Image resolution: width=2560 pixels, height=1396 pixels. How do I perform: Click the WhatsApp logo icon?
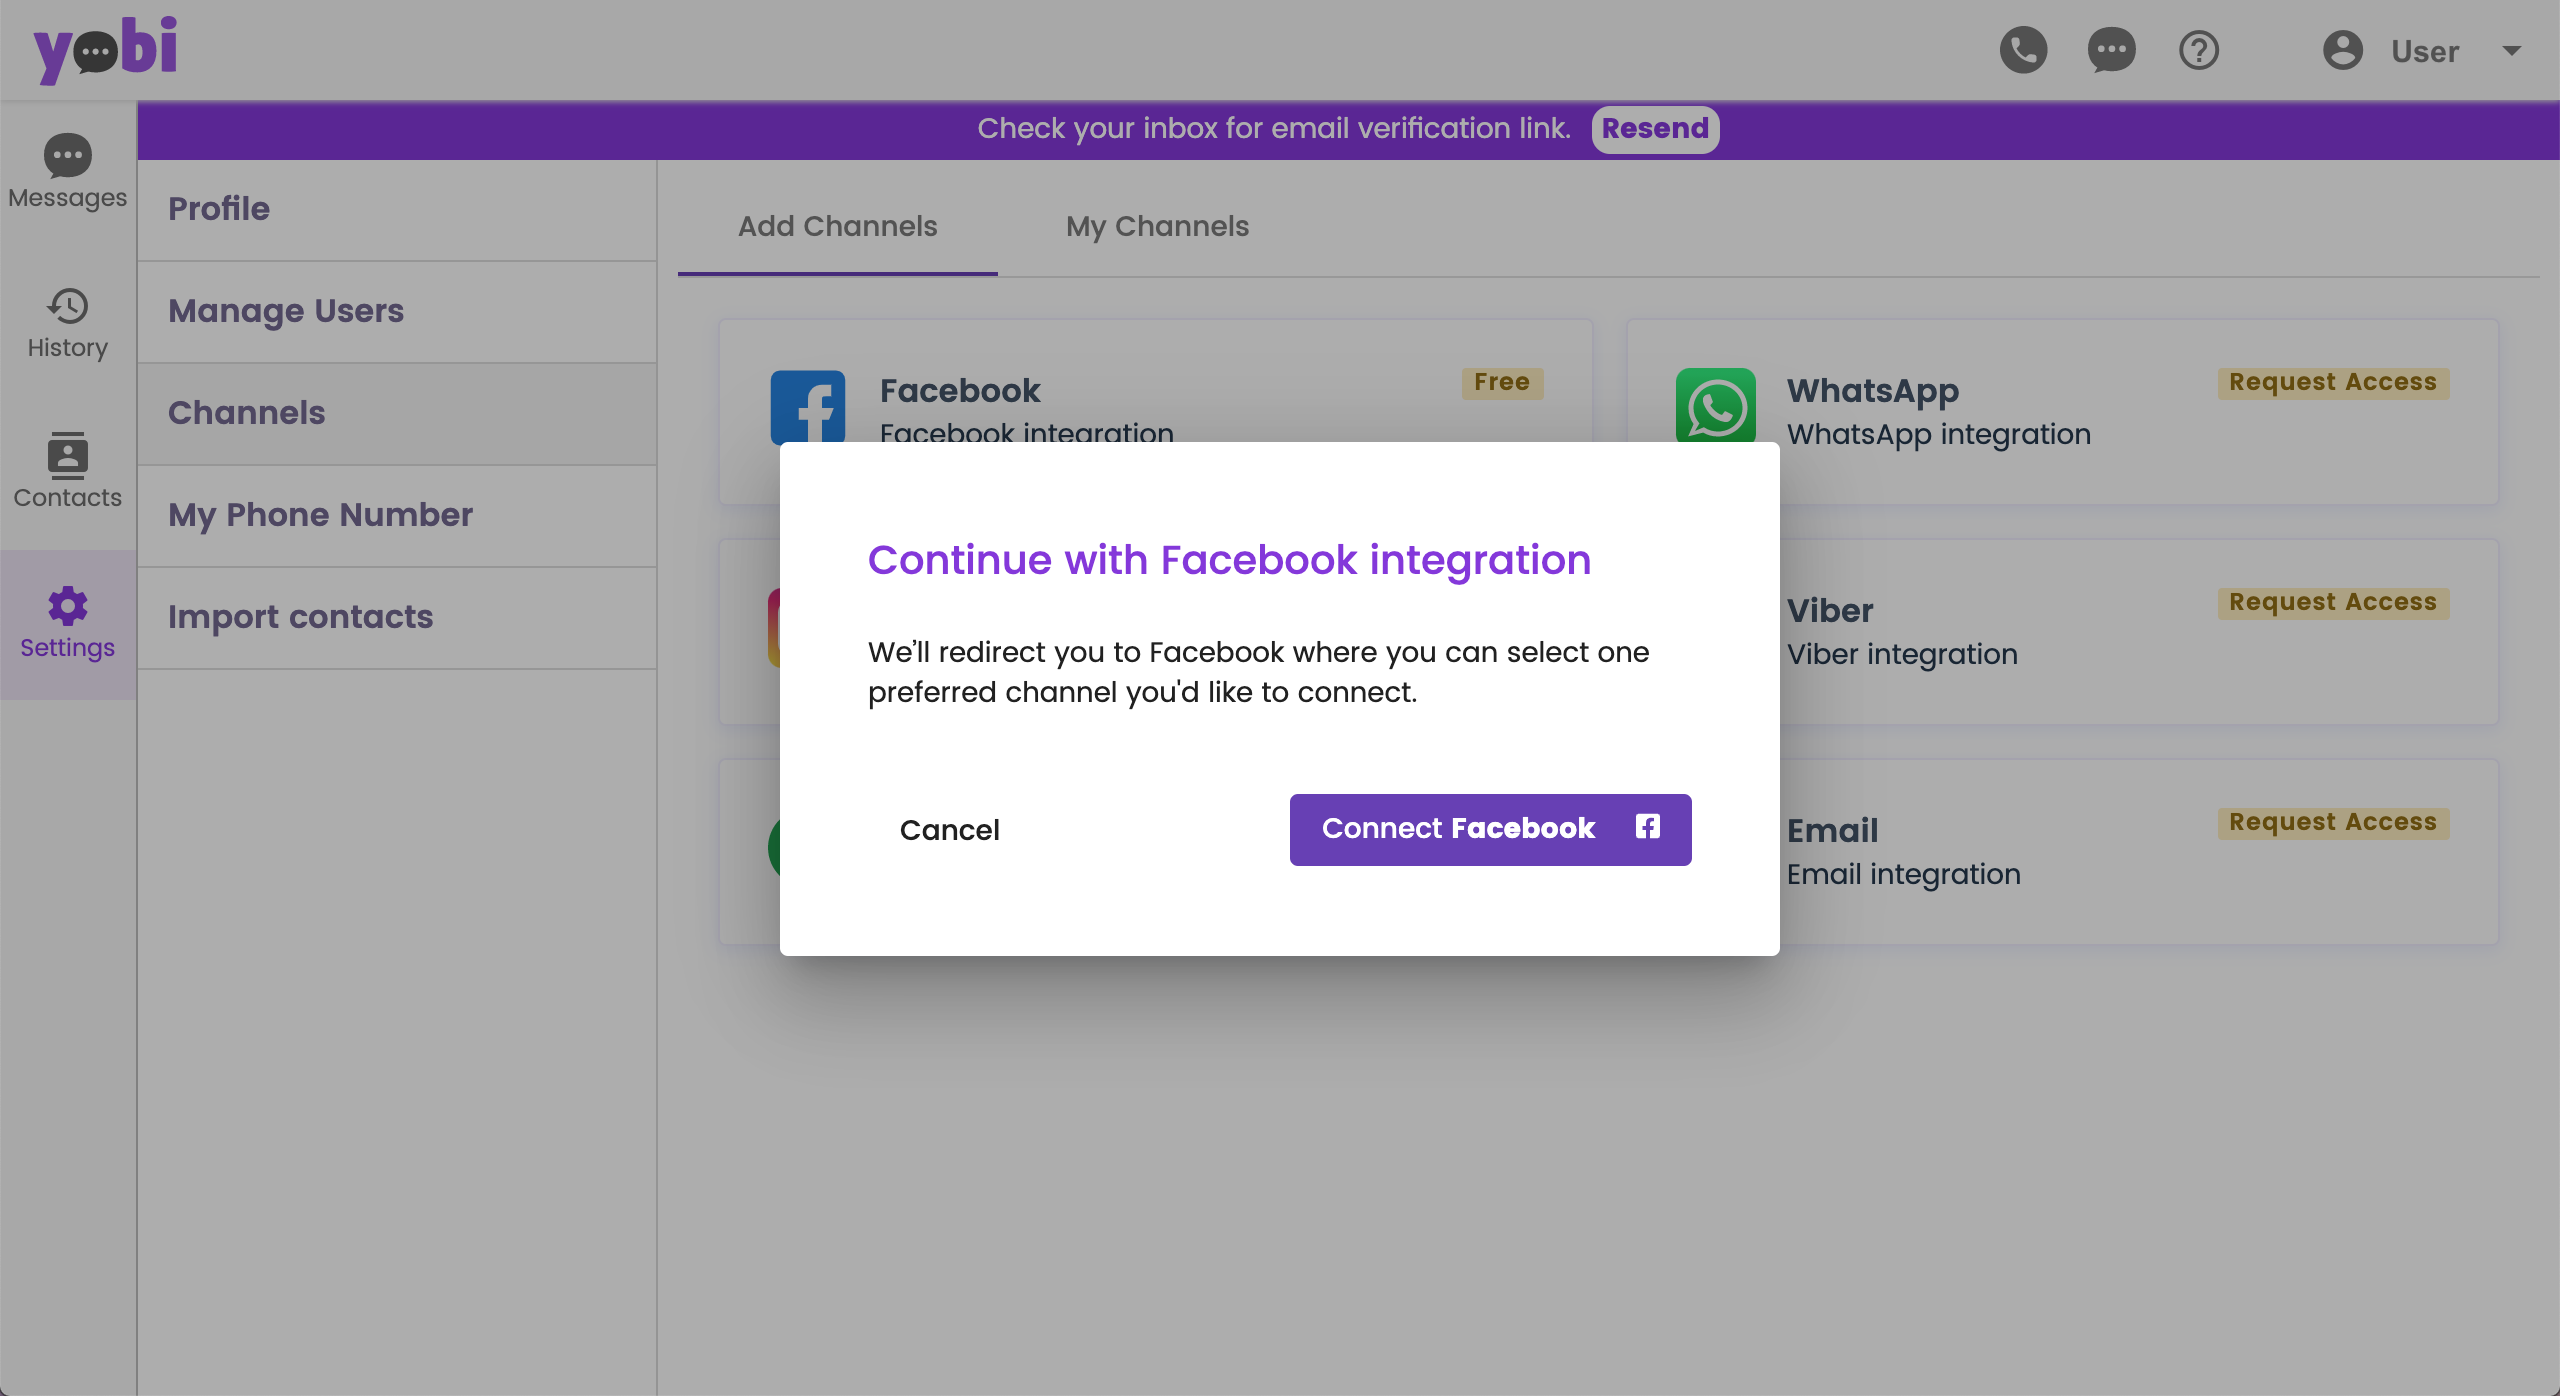(1716, 405)
